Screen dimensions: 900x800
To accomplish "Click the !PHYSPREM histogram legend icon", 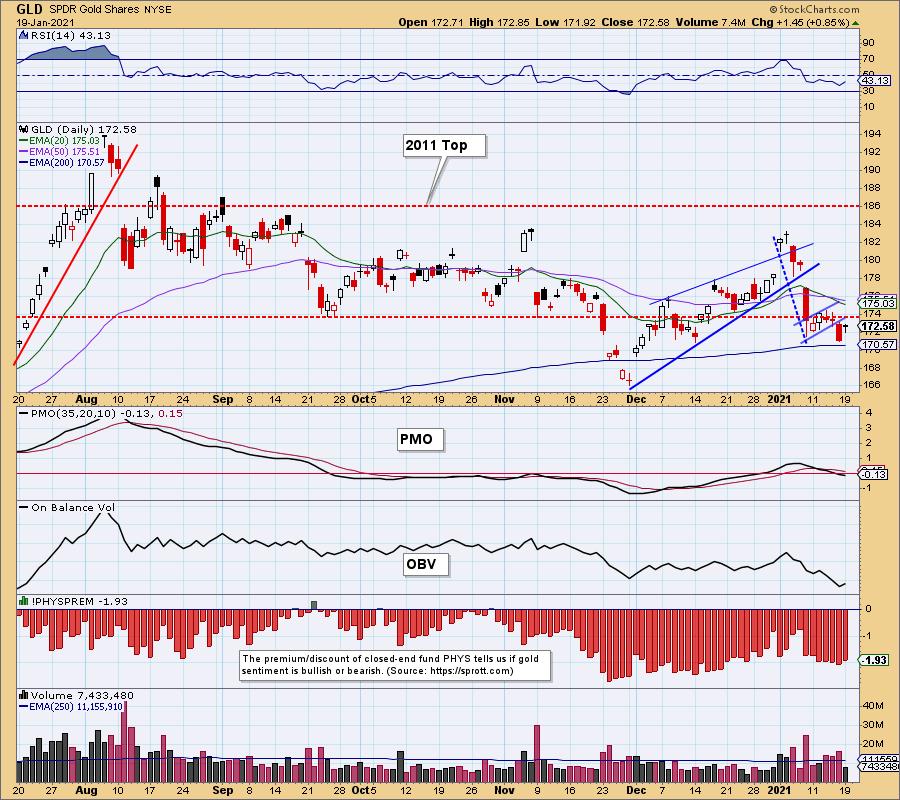I will (24, 601).
